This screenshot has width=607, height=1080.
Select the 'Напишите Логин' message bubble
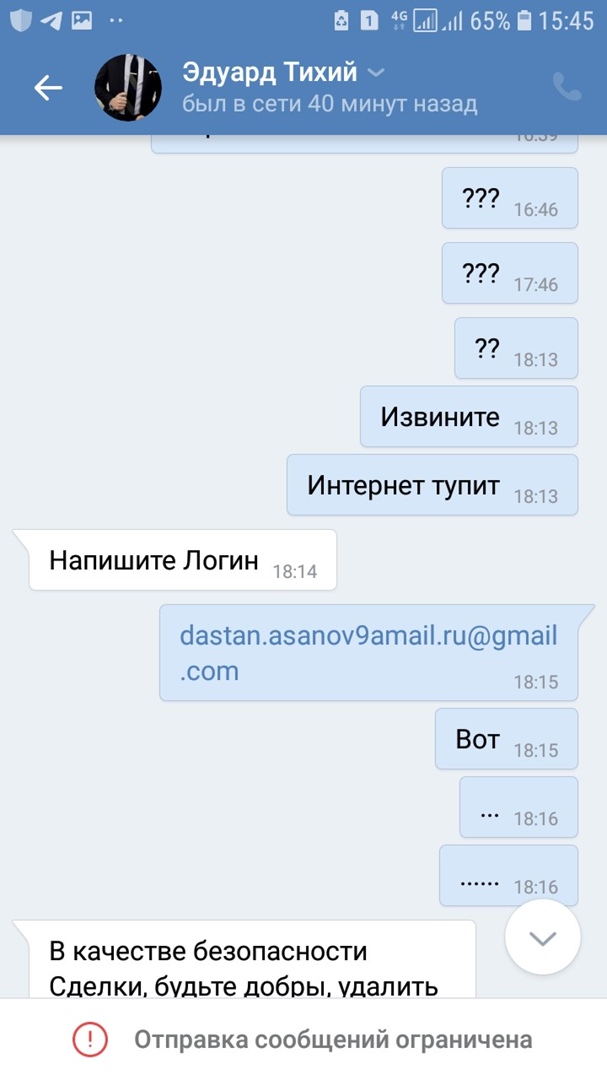coord(182,560)
